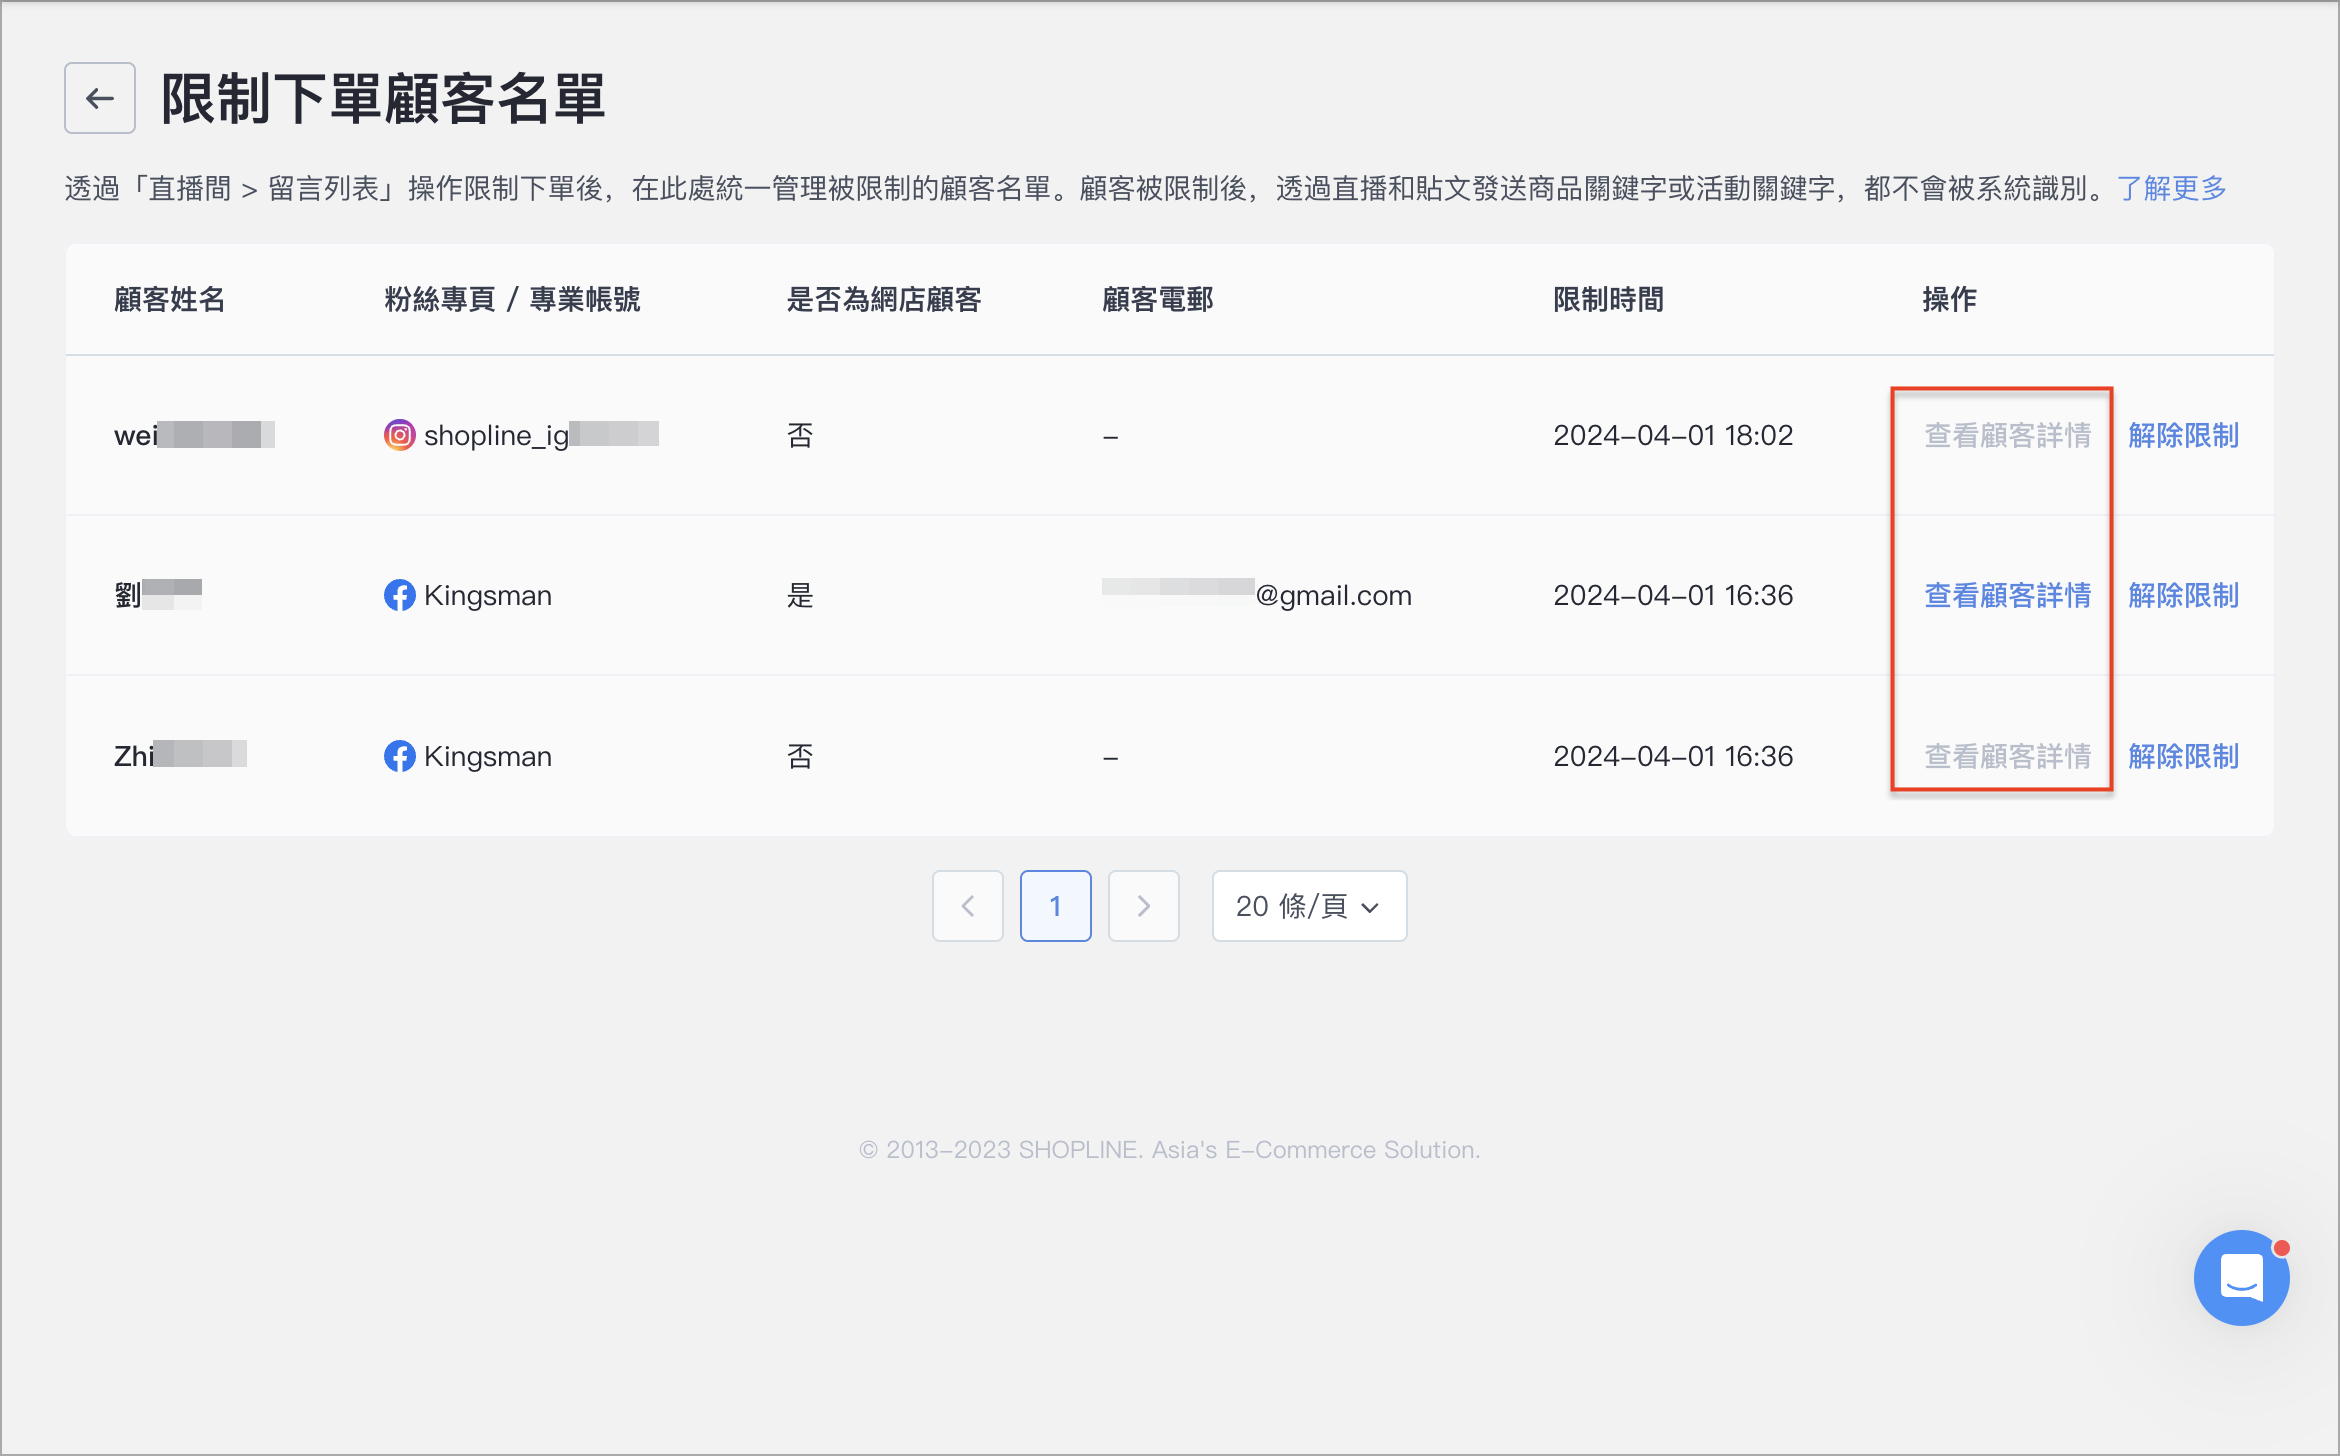Click Facebook icon in Zhi row
Screen dimensions: 2340x1456
(x=399, y=756)
